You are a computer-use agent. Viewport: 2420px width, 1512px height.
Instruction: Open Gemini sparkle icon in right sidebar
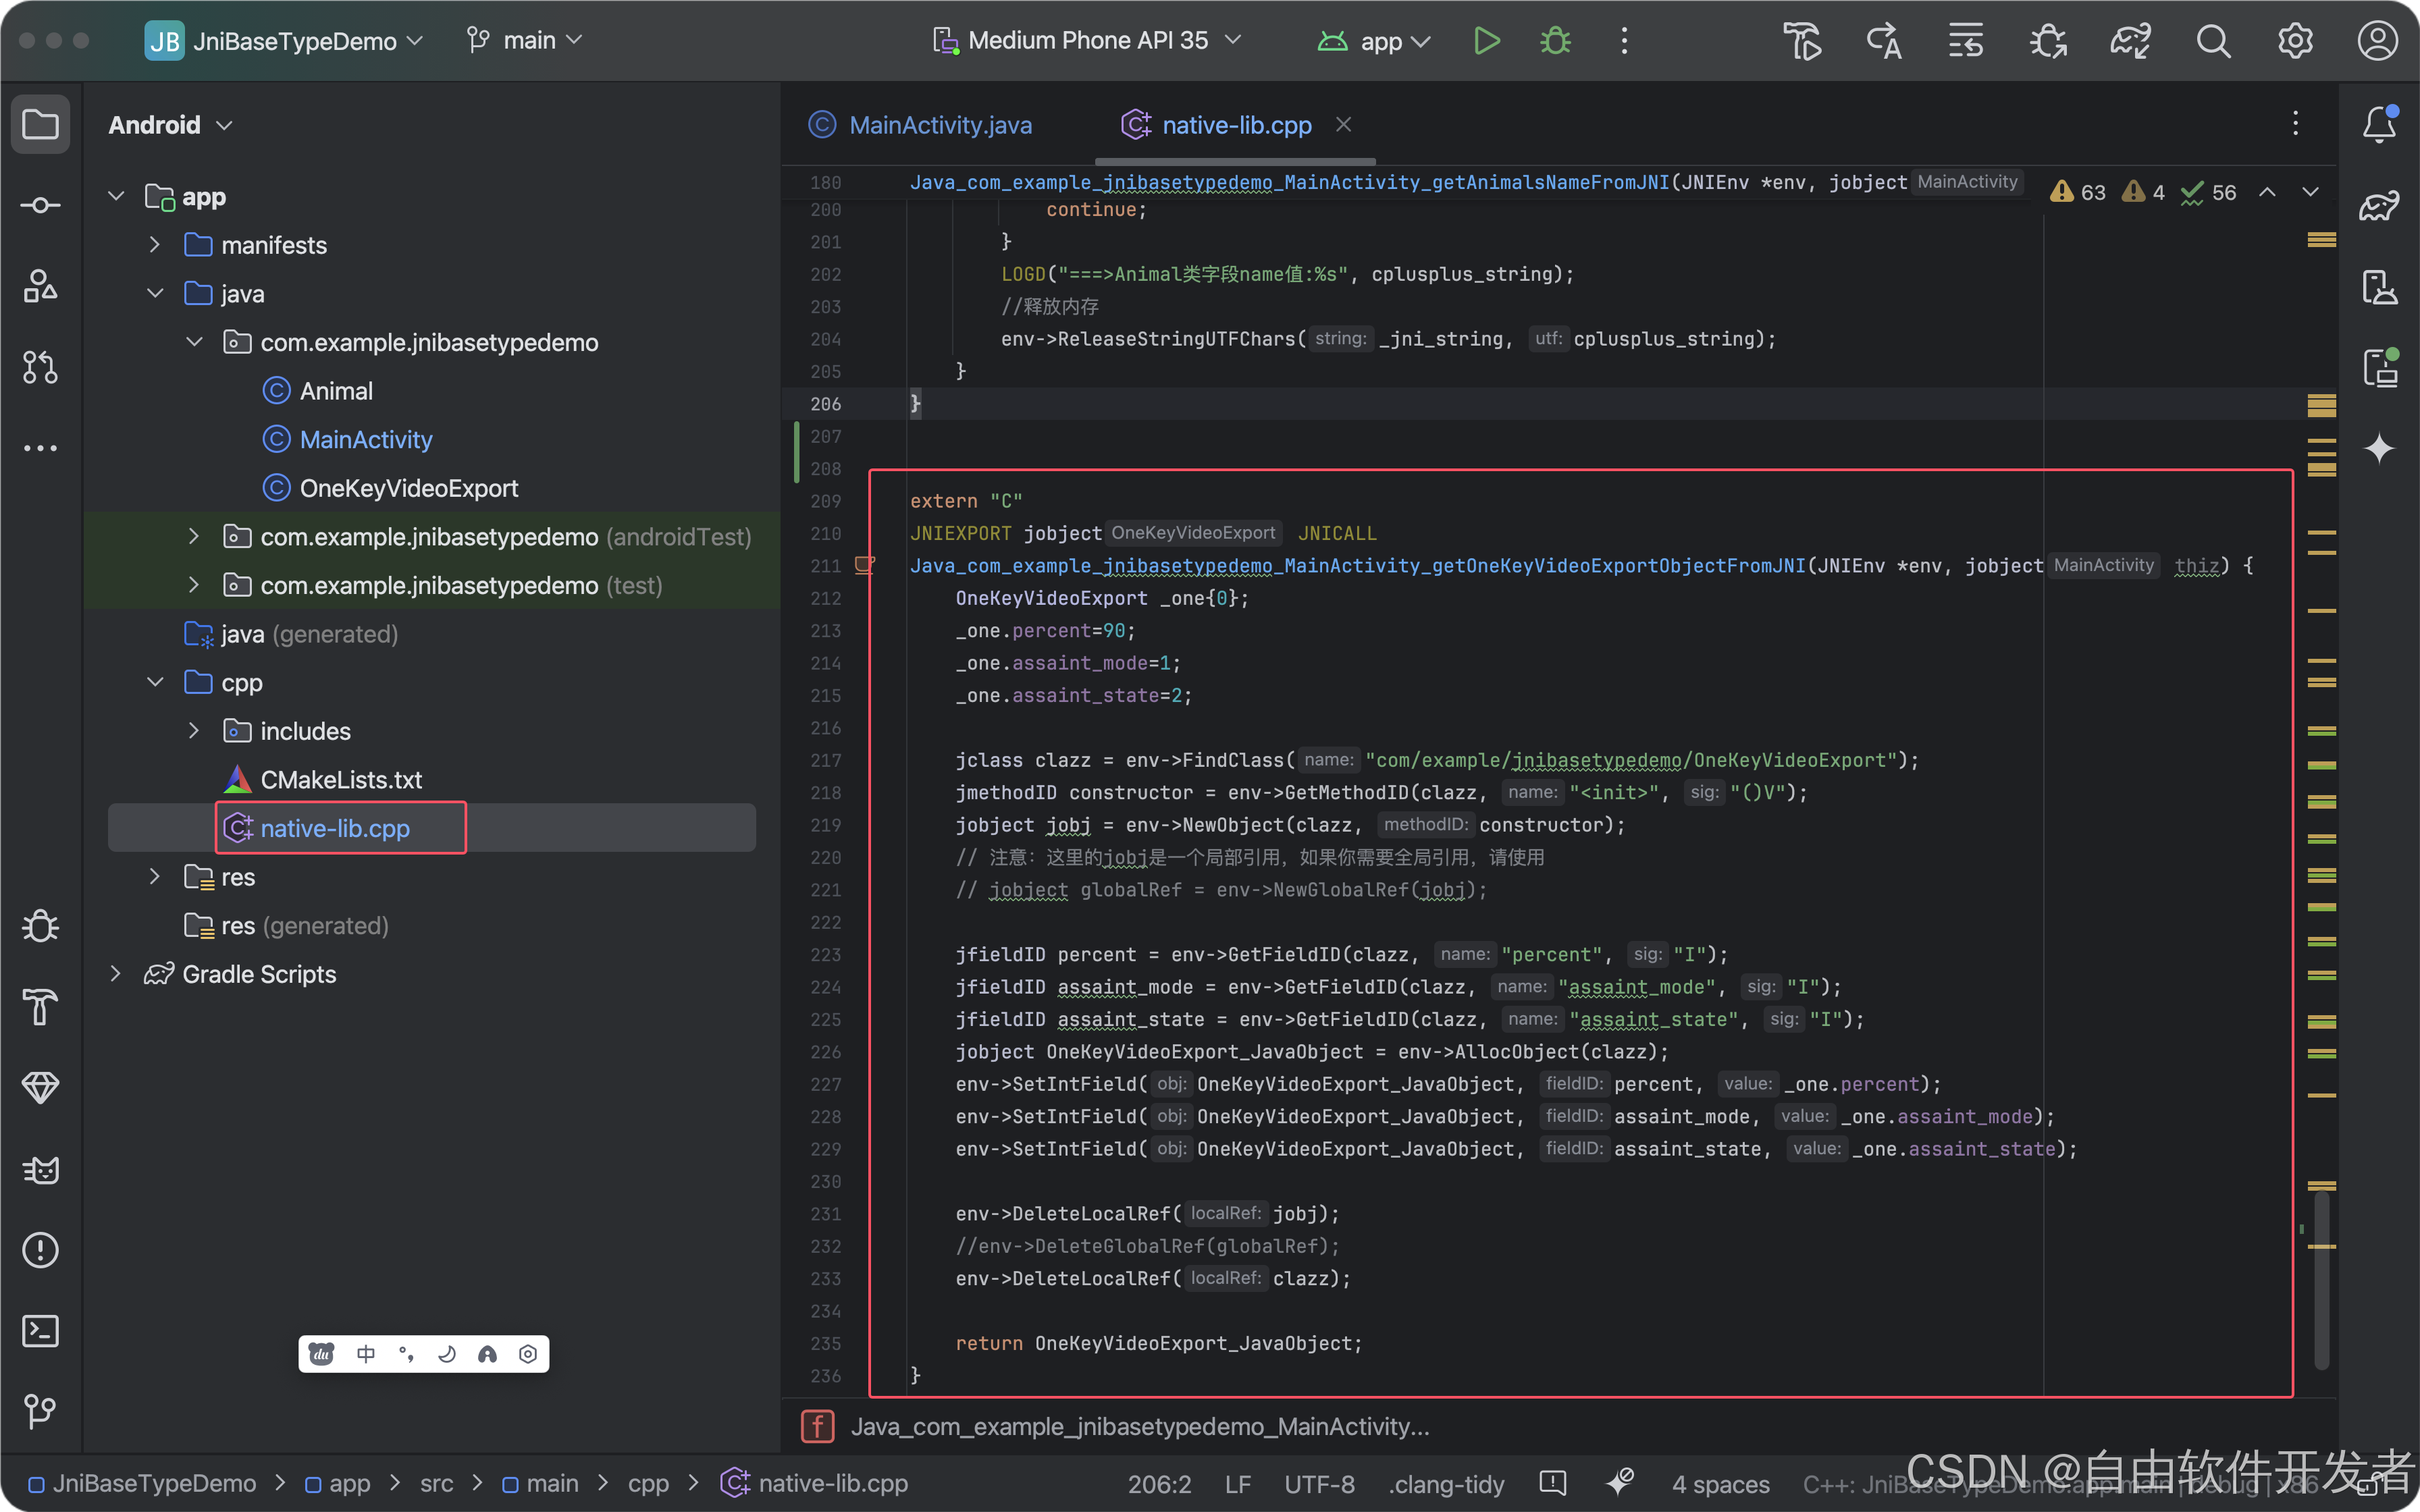click(x=2379, y=448)
